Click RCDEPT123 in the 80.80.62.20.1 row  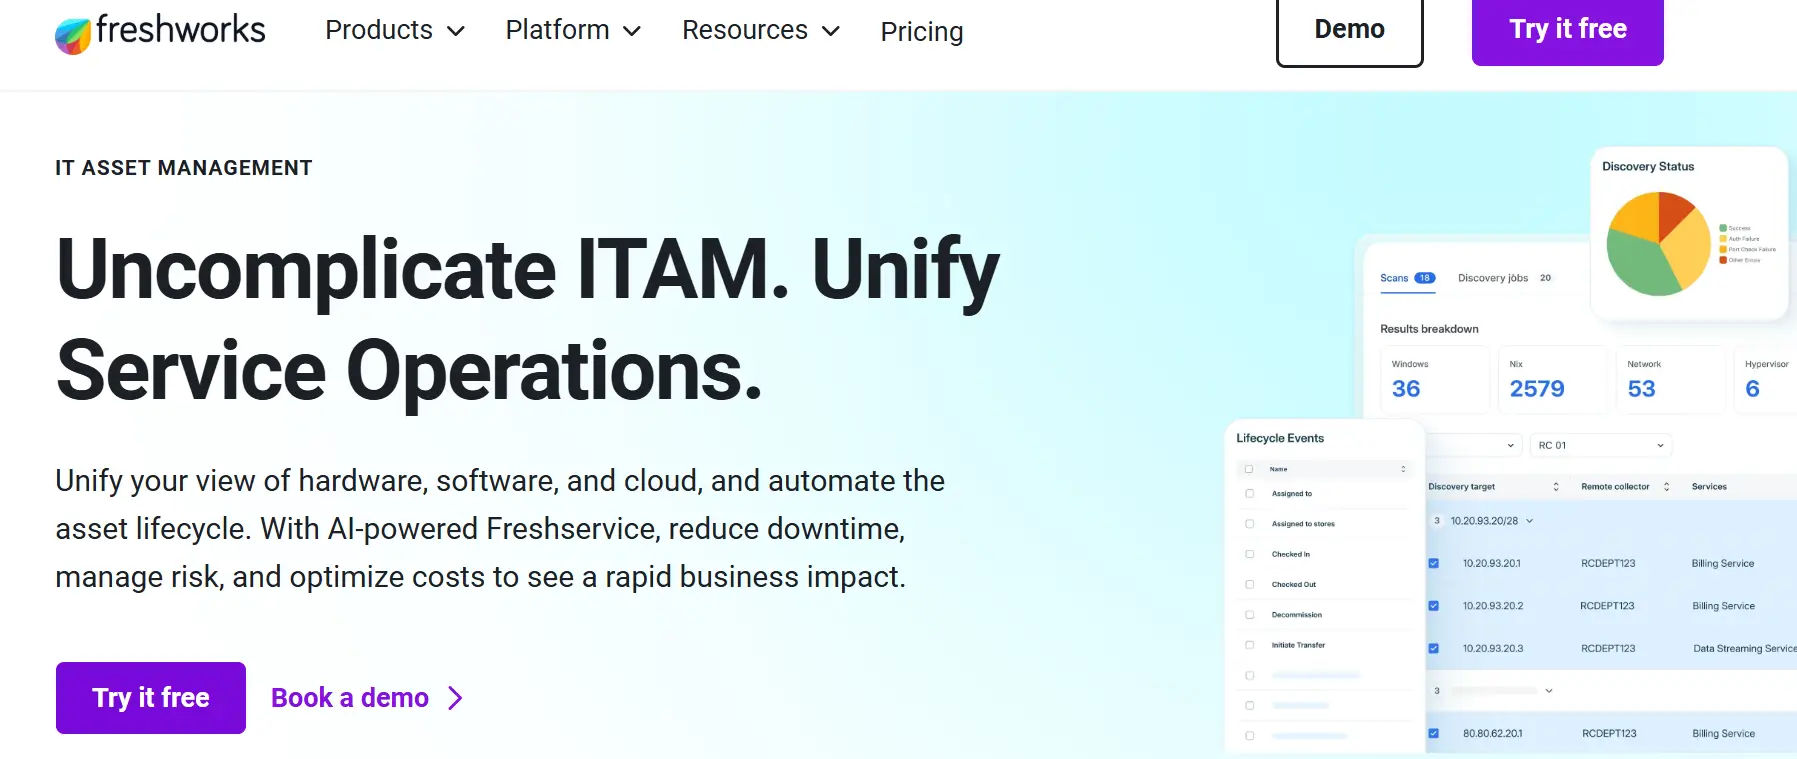coord(1609,734)
